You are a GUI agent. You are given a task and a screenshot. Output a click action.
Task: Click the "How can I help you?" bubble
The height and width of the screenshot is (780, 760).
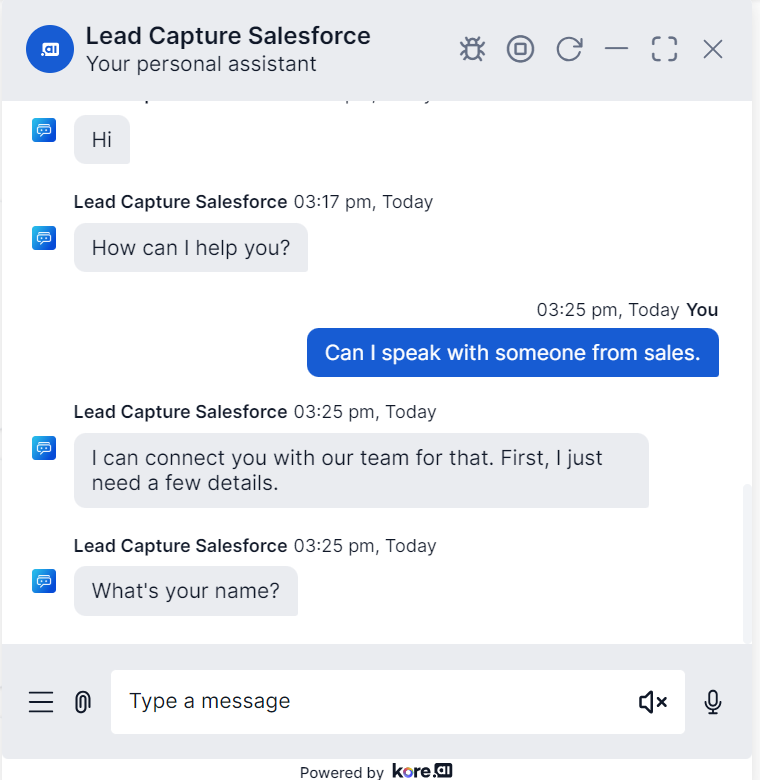[191, 248]
